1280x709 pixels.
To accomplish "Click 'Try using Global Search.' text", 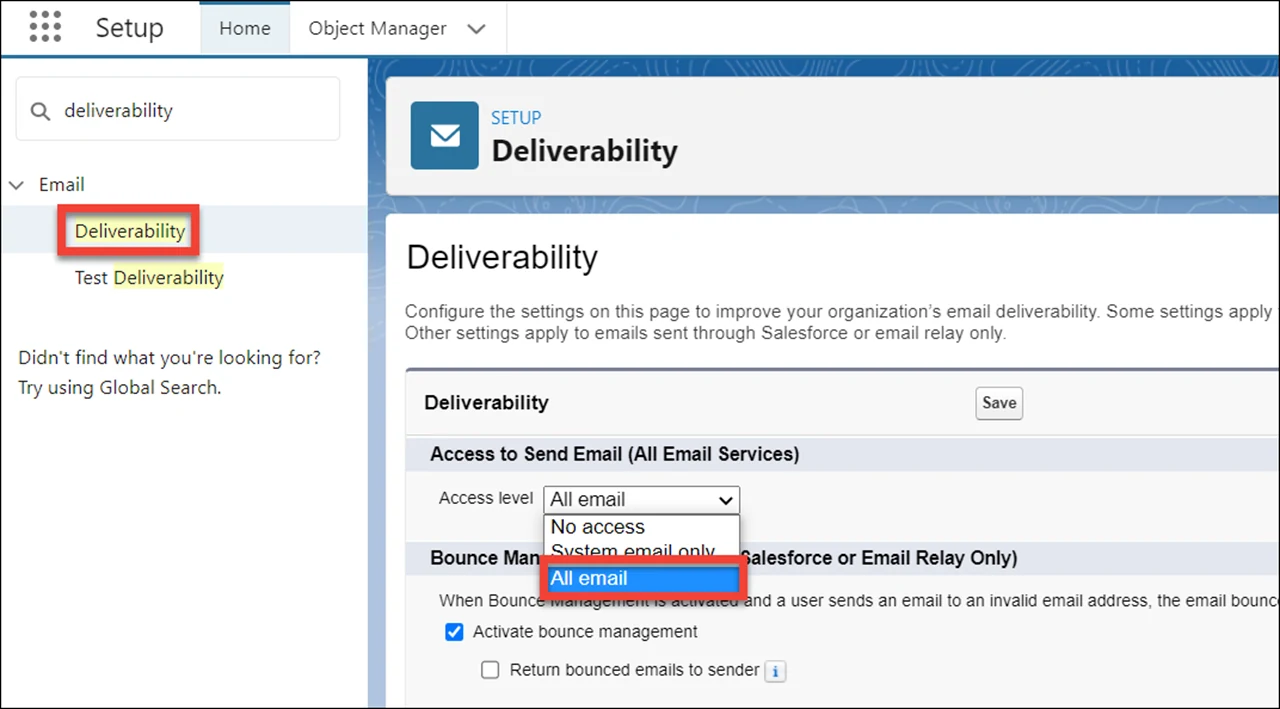I will (x=120, y=388).
